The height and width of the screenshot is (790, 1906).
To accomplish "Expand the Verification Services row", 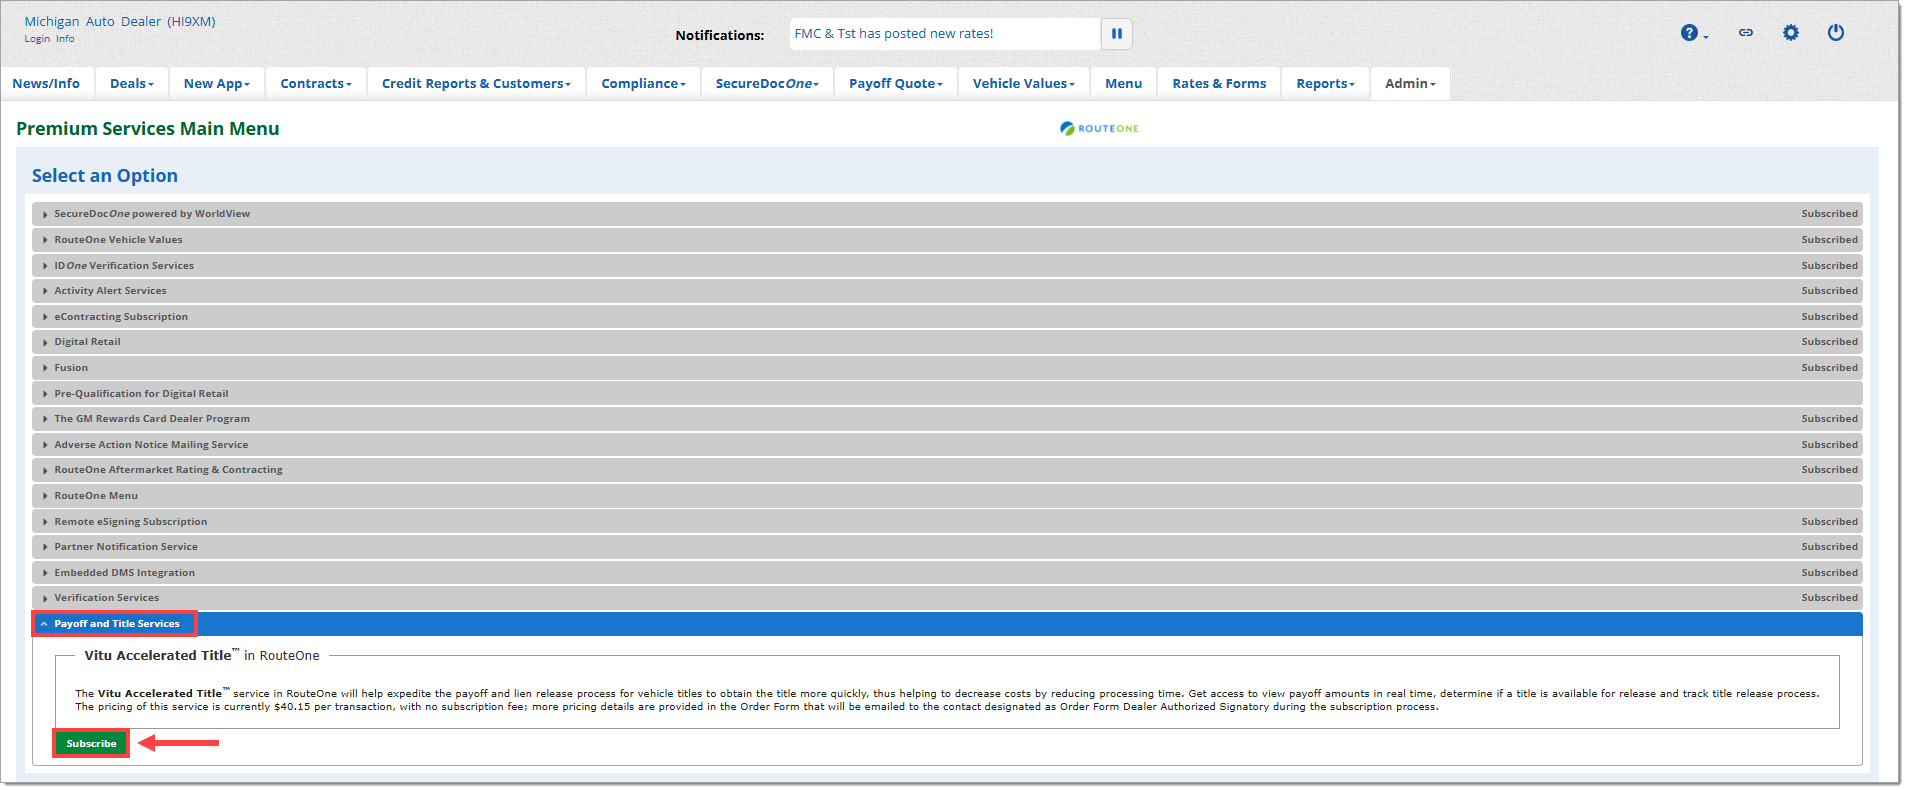I will (x=947, y=598).
